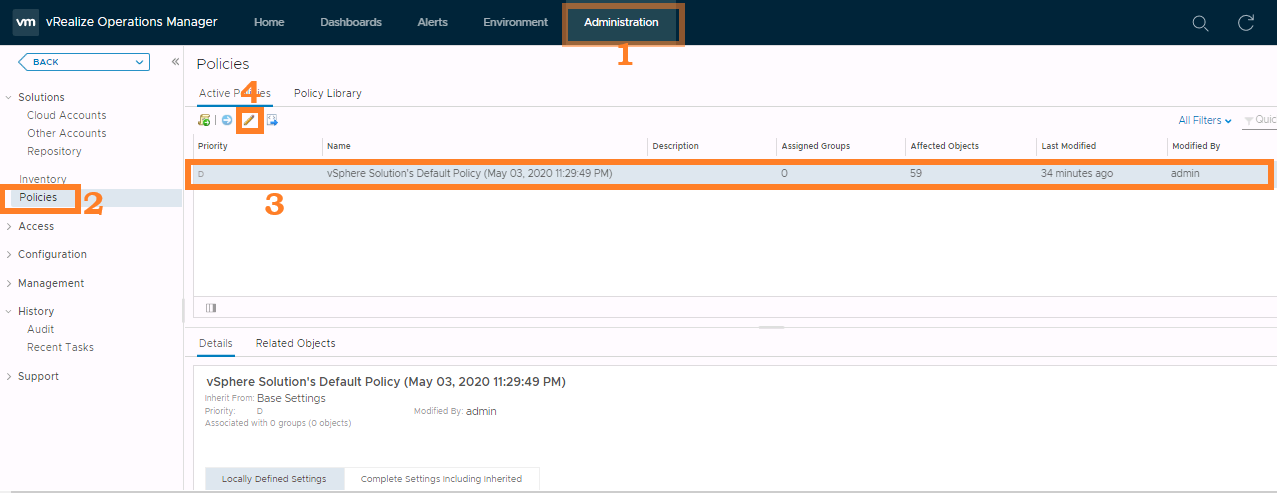
Task: Collapse the Solutions tree section
Action: [x=9, y=98]
